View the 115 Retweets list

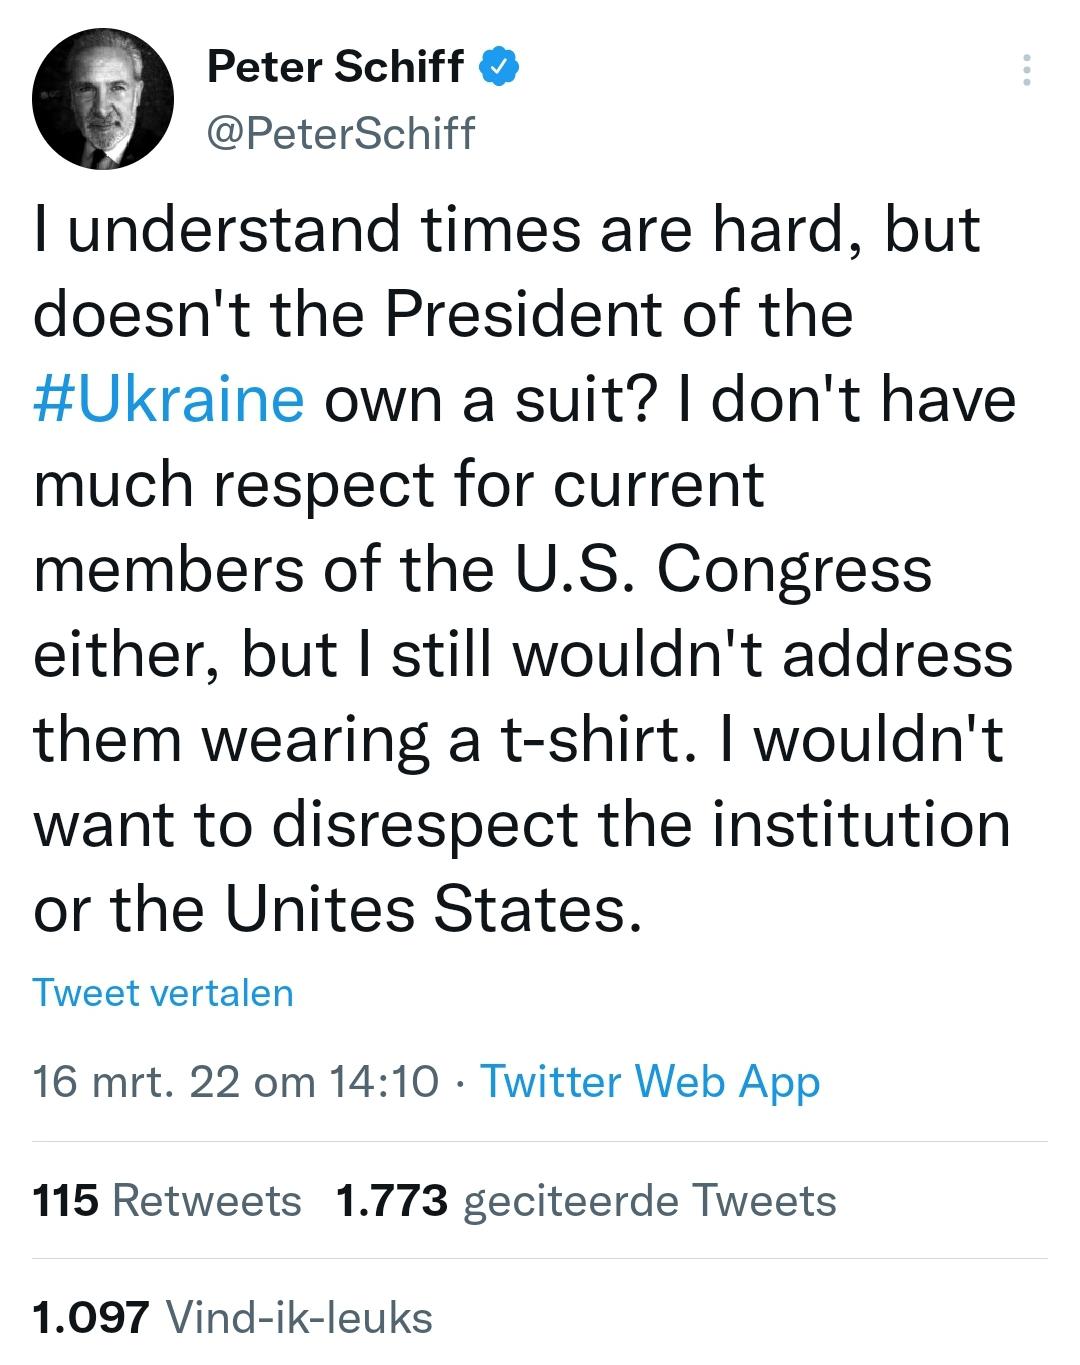click(167, 1200)
